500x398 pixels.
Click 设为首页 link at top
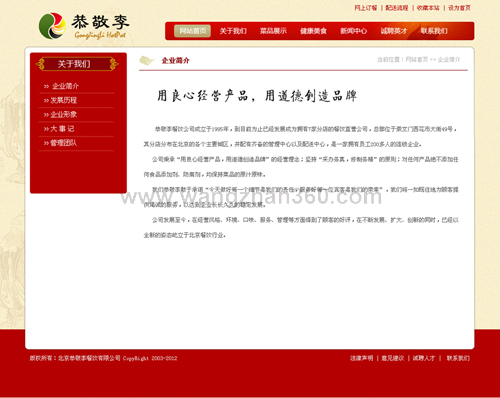(x=459, y=8)
